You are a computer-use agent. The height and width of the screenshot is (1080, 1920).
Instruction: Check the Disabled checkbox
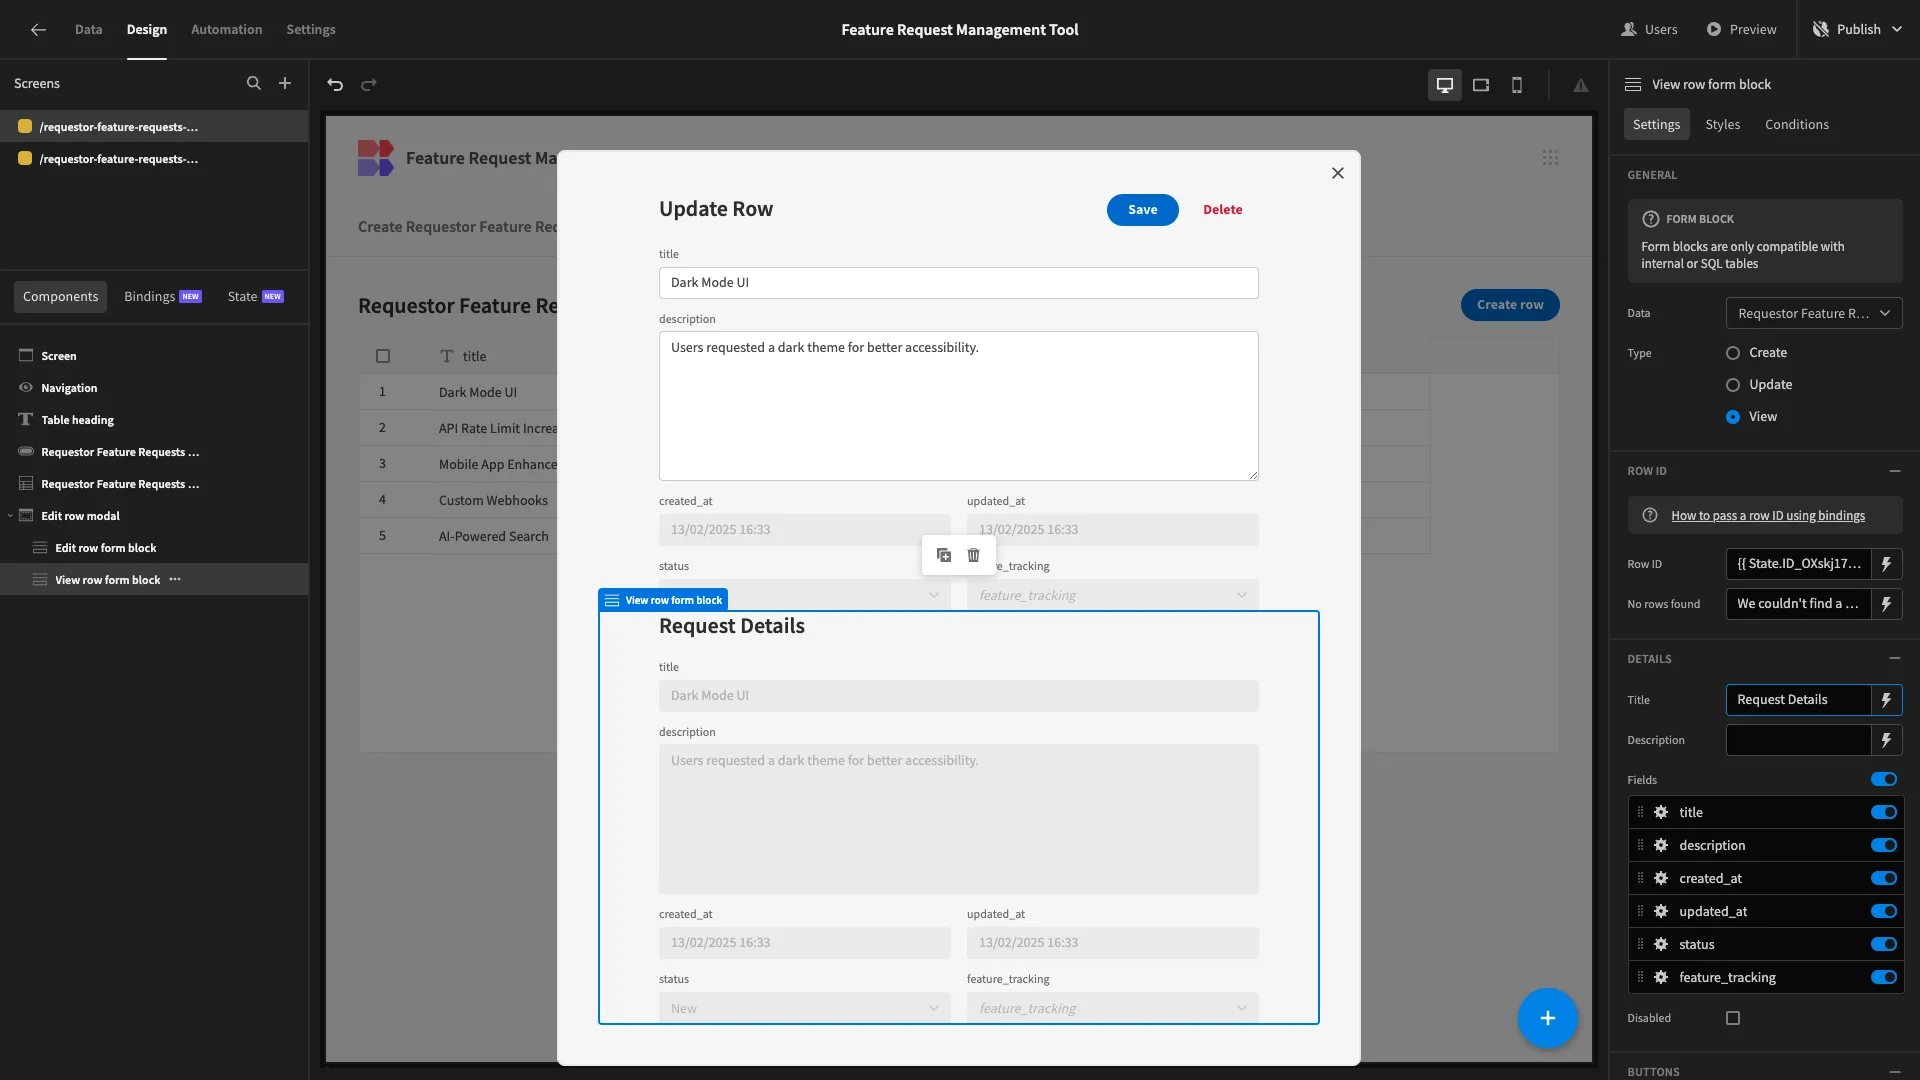click(1733, 1018)
